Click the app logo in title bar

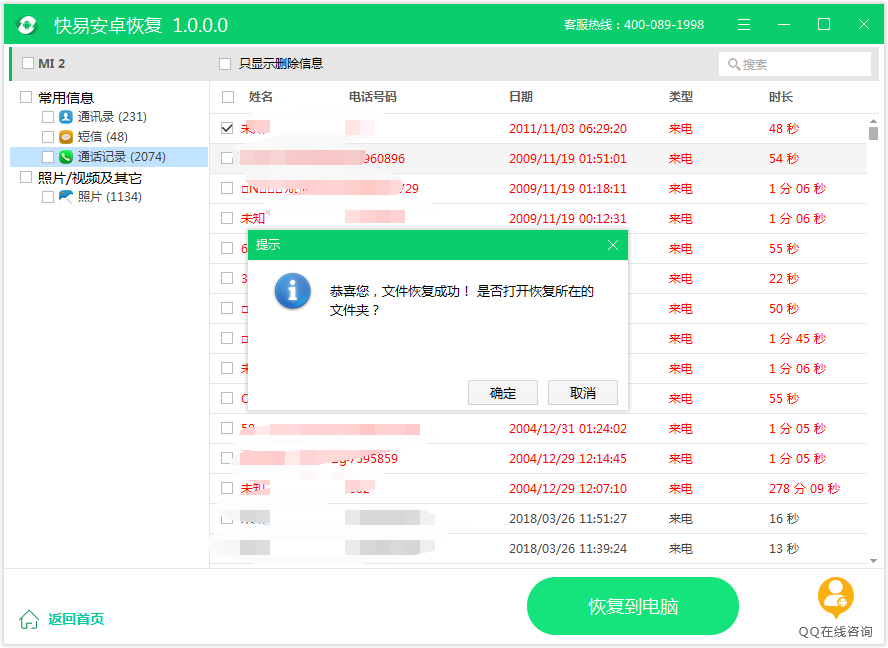(27, 25)
